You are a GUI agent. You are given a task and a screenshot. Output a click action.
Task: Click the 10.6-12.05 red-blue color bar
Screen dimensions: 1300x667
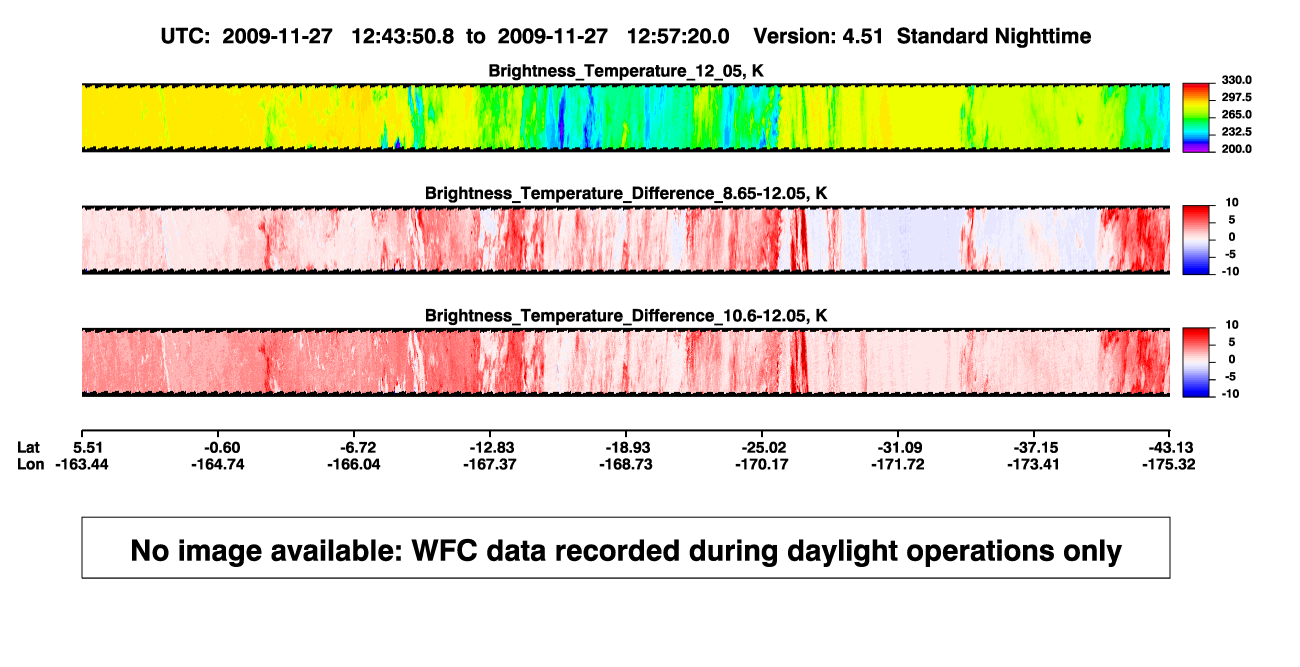tap(1196, 362)
